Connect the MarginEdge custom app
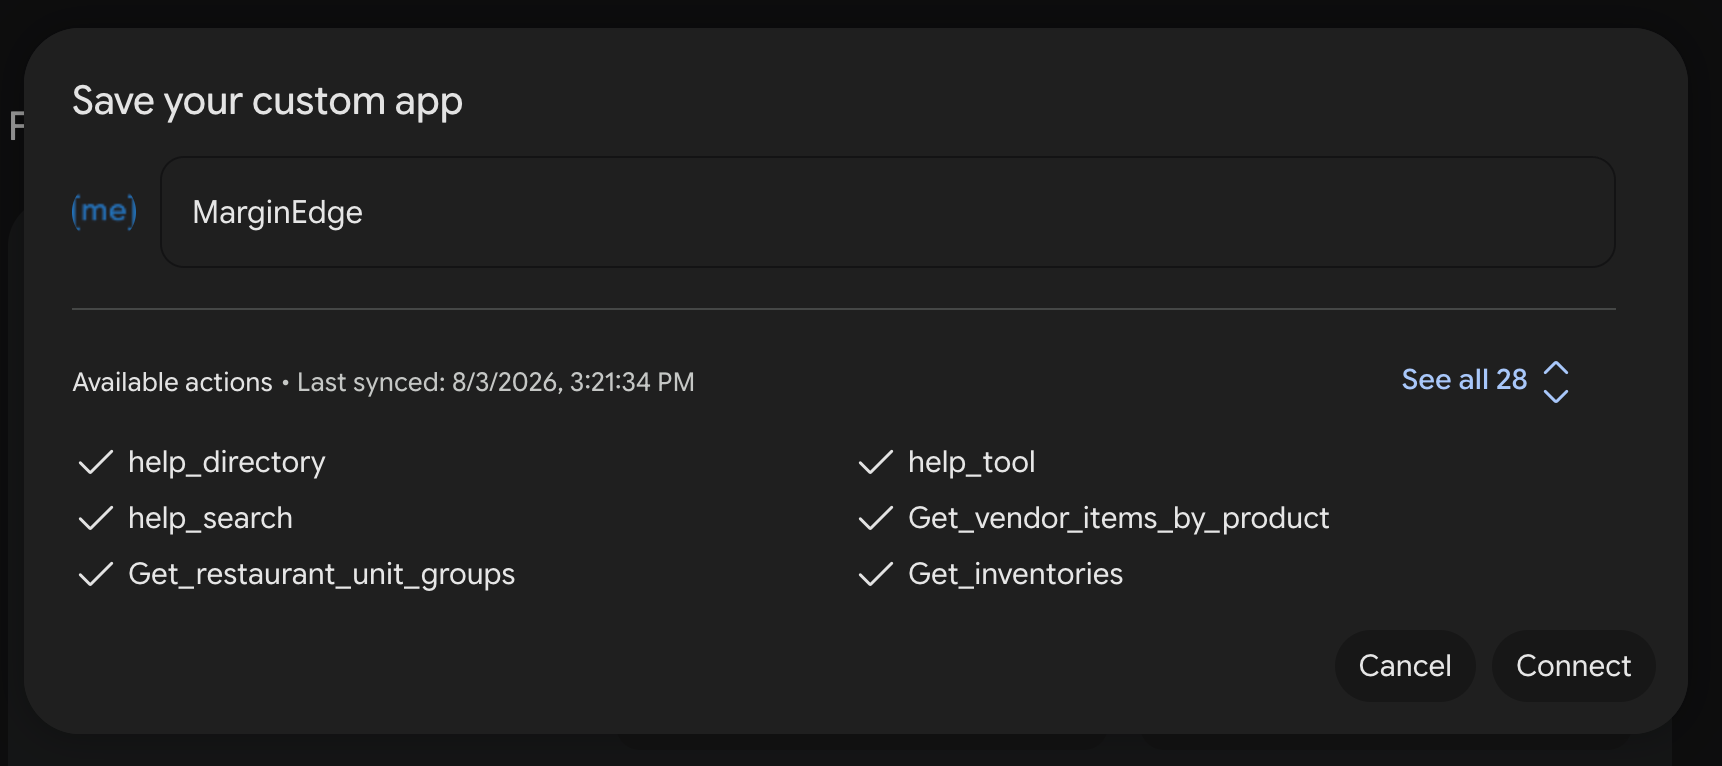Screen dimensions: 1722x766 [1573, 666]
